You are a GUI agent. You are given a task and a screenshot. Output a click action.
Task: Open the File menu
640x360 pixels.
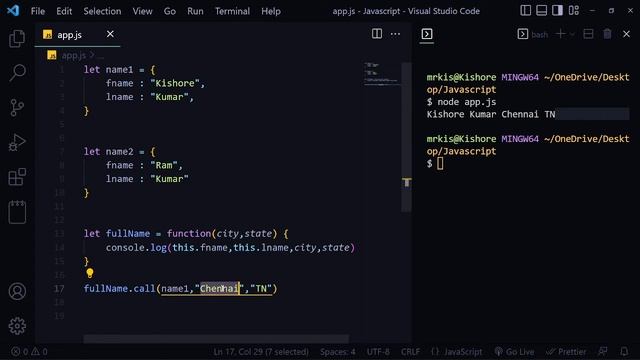[x=38, y=11]
